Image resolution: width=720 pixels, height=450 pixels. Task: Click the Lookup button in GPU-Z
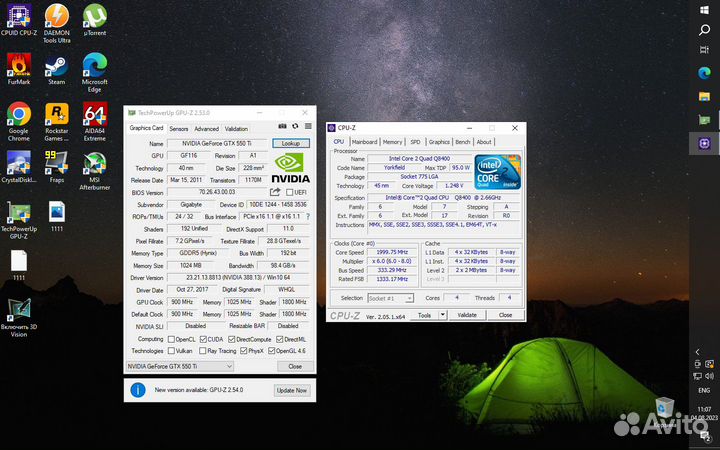point(291,143)
